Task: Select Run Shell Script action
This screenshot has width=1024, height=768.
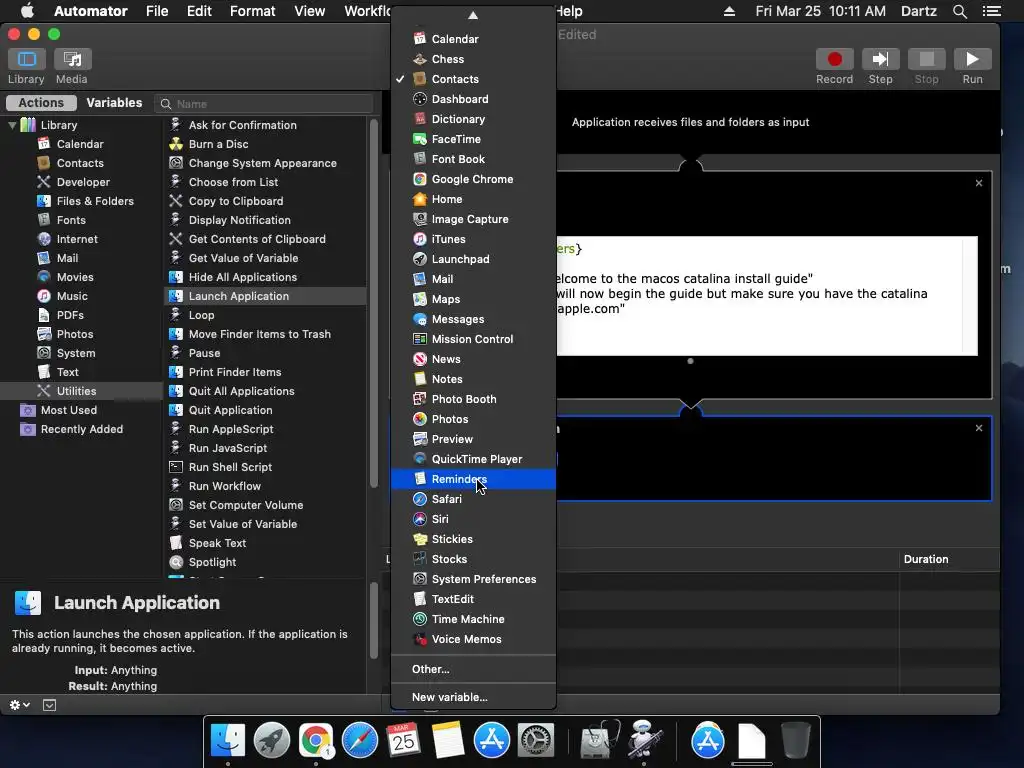Action: point(230,467)
